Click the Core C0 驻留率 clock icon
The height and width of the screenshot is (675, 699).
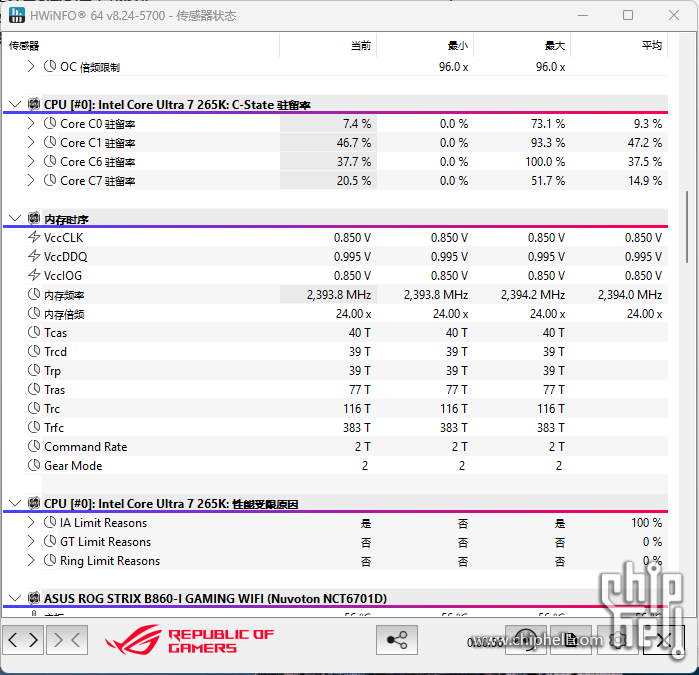pyautogui.click(x=50, y=123)
